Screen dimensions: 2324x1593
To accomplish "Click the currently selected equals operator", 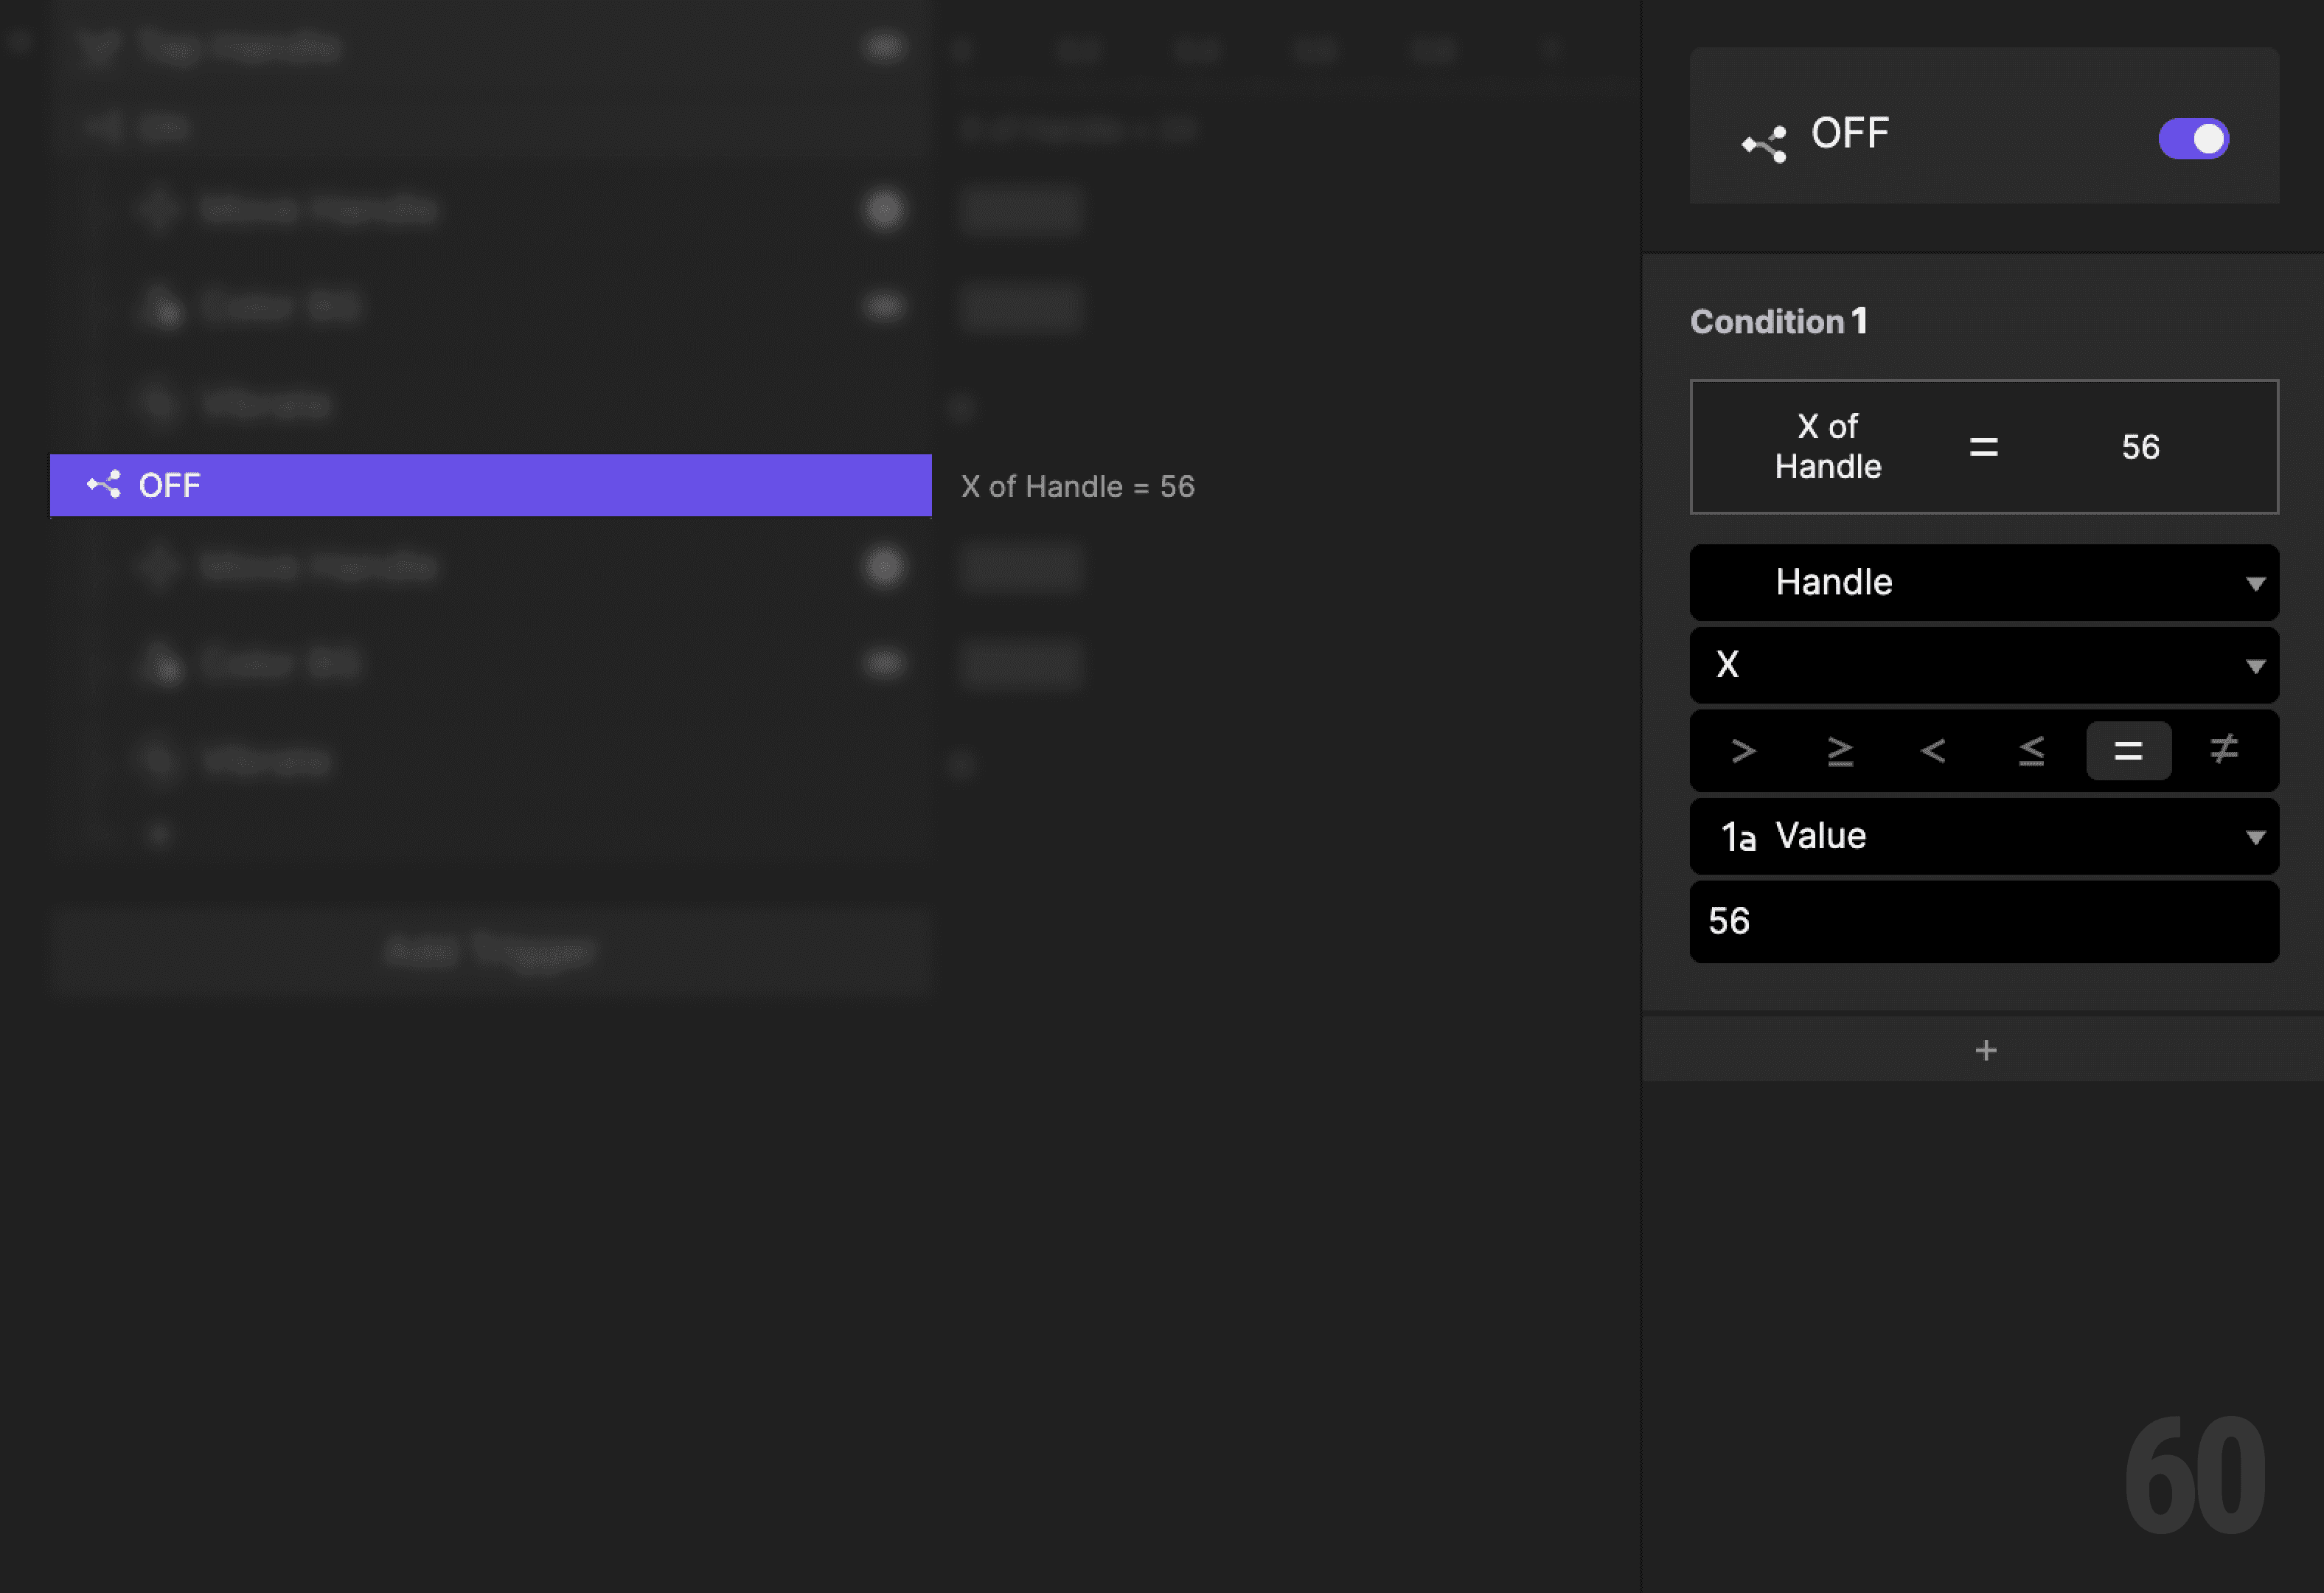I will pyautogui.click(x=2128, y=751).
